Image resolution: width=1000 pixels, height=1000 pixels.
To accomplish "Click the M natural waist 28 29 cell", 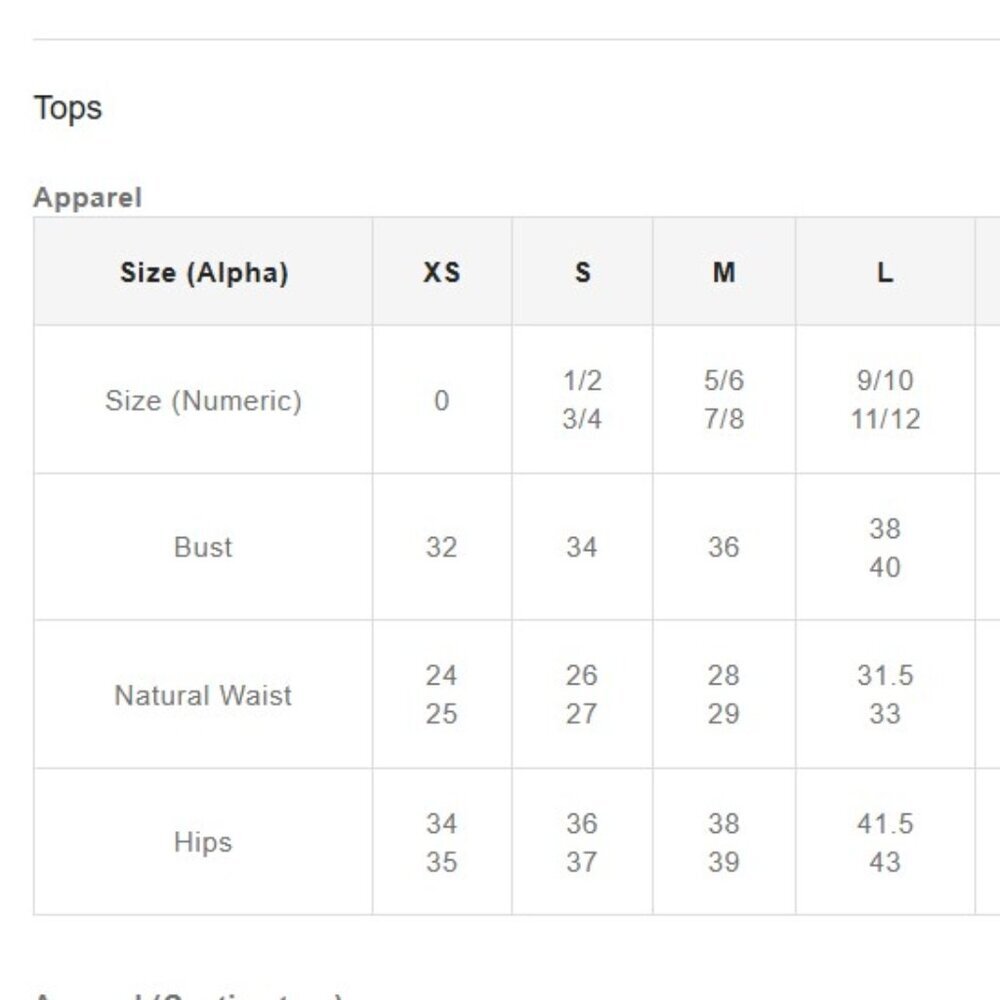I will (x=724, y=695).
